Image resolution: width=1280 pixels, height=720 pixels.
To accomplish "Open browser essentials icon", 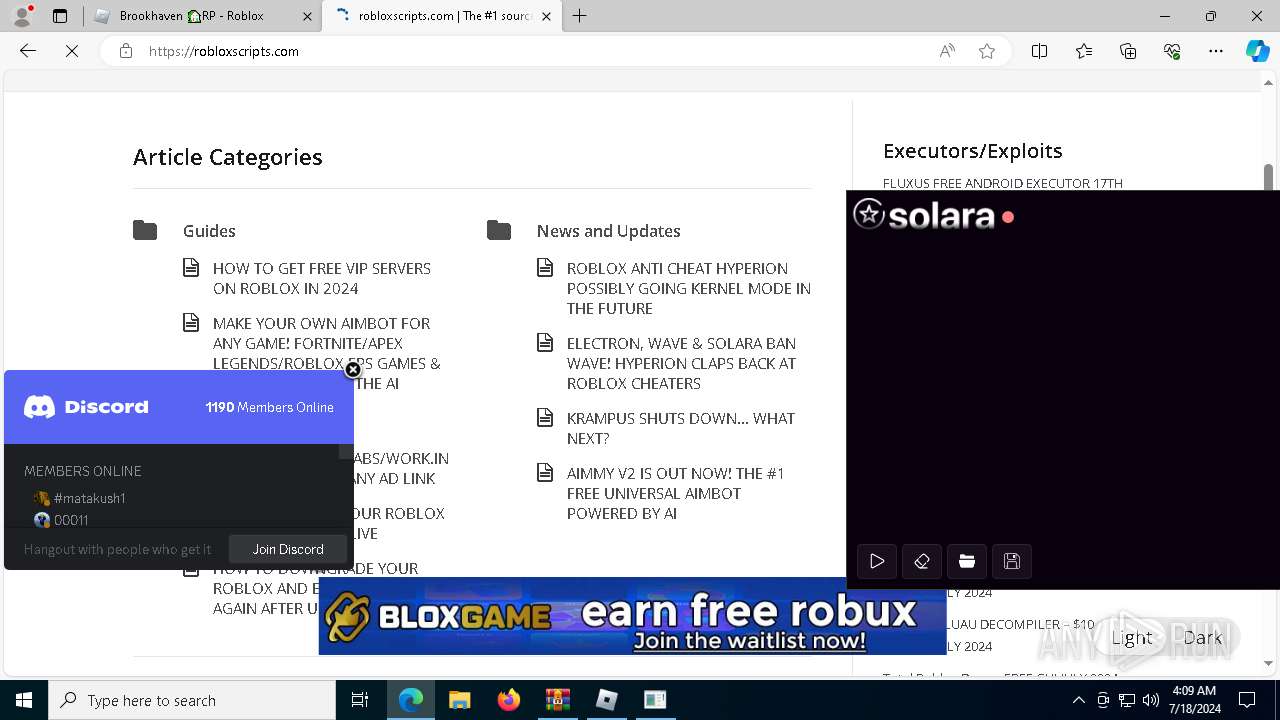I will coord(1172,51).
